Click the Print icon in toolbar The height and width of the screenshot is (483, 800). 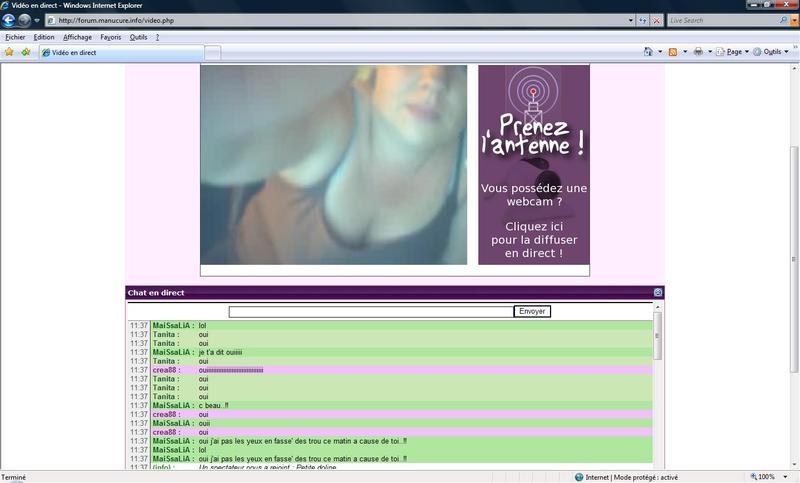[698, 52]
